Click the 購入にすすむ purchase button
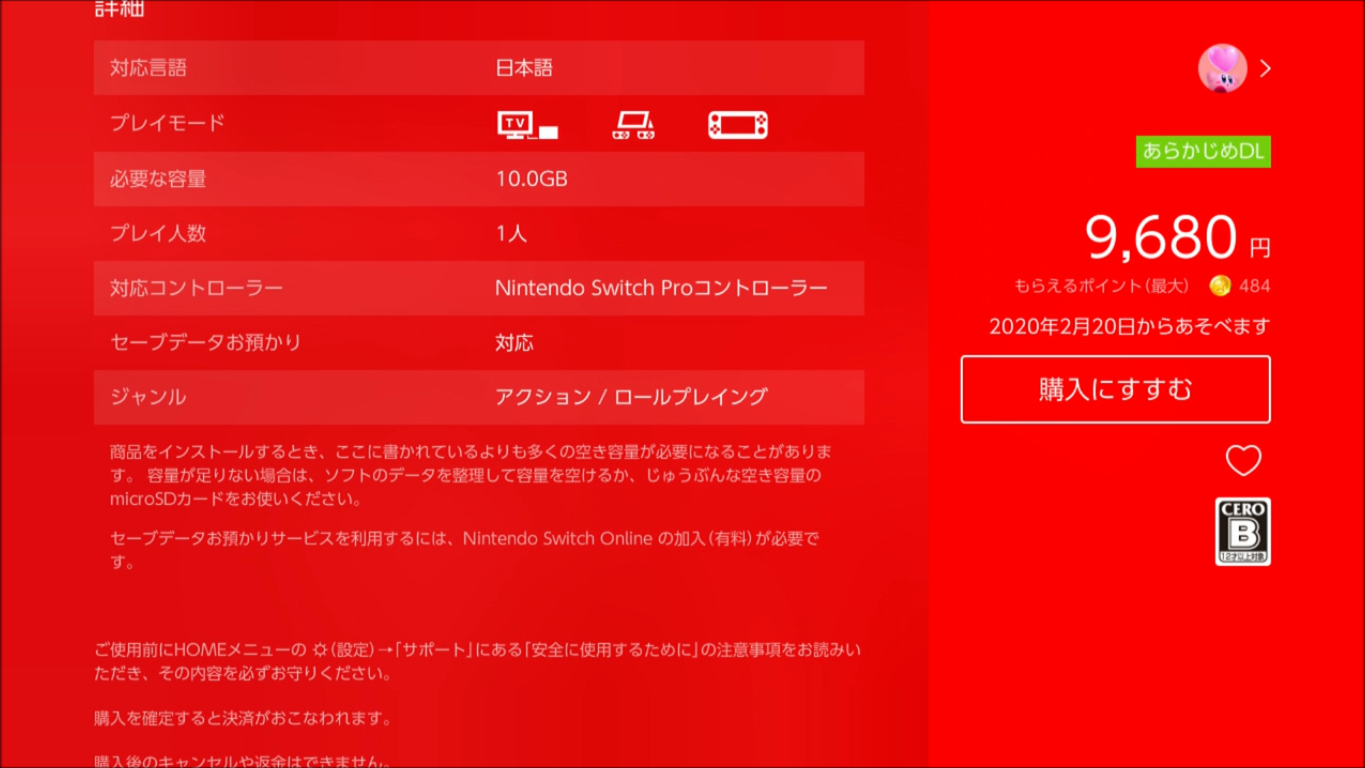The image size is (1365, 768). (x=1116, y=389)
